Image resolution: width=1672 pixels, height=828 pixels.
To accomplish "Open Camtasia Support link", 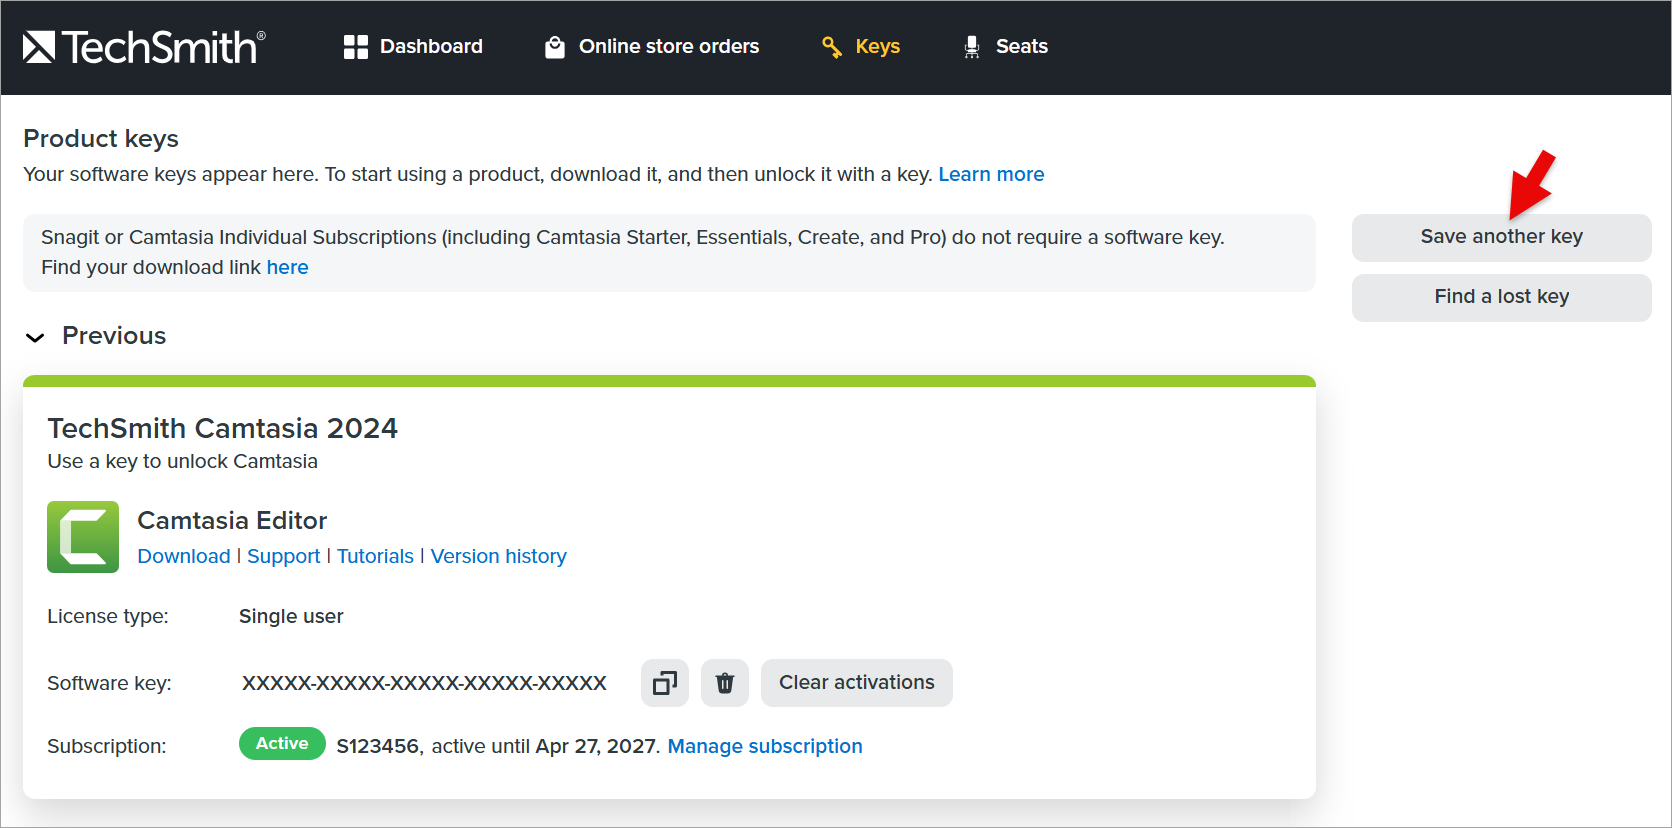I will coord(284,556).
